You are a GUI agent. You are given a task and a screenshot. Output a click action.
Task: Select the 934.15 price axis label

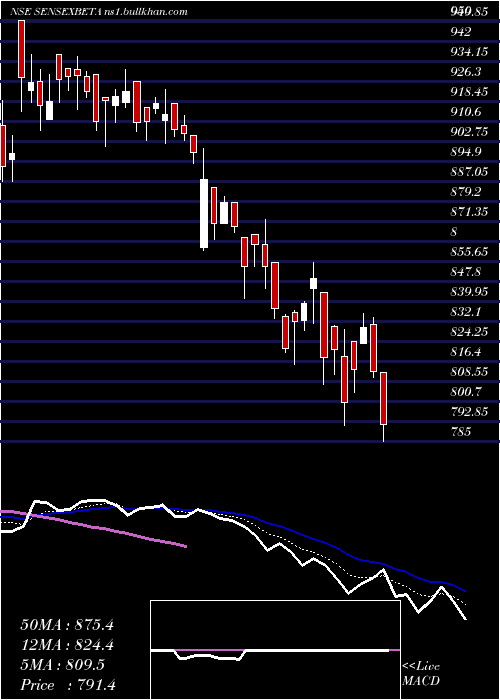coord(468,52)
